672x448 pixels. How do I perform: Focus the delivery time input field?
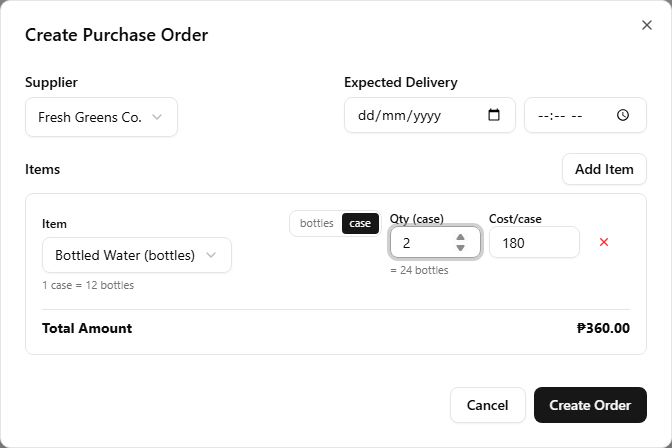pos(585,115)
